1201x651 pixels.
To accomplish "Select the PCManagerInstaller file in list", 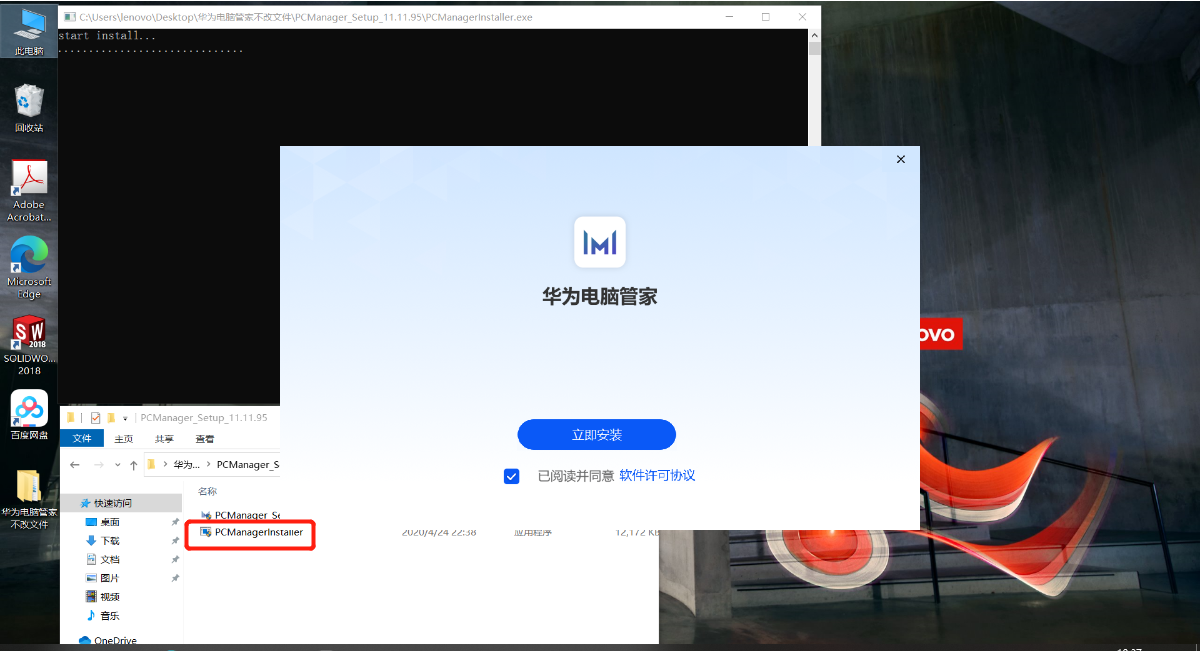I will [x=251, y=533].
